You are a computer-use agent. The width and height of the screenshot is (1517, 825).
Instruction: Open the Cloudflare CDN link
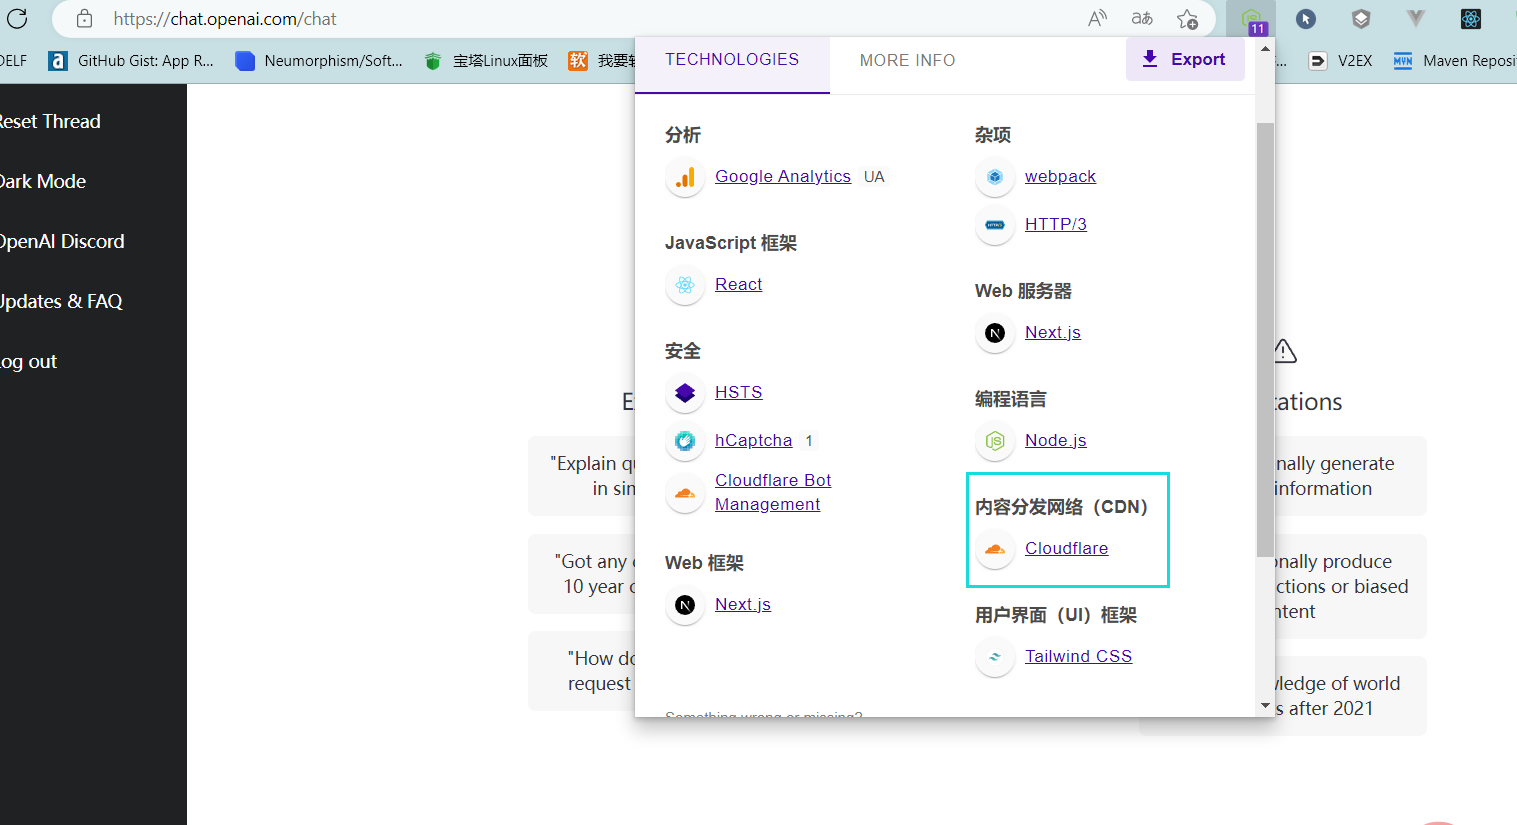[1067, 548]
